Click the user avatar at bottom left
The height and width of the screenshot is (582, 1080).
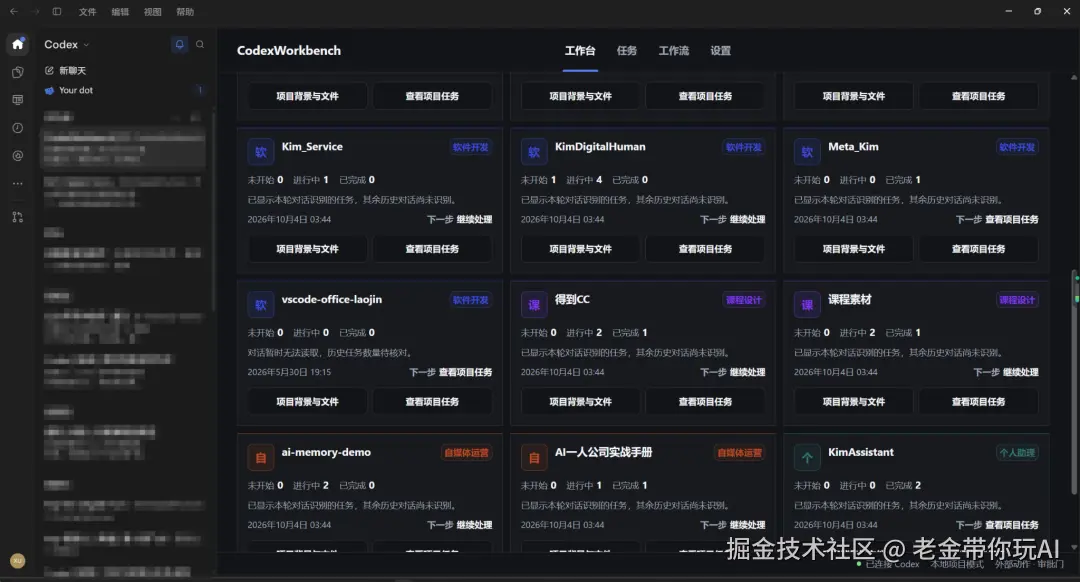[x=18, y=561]
